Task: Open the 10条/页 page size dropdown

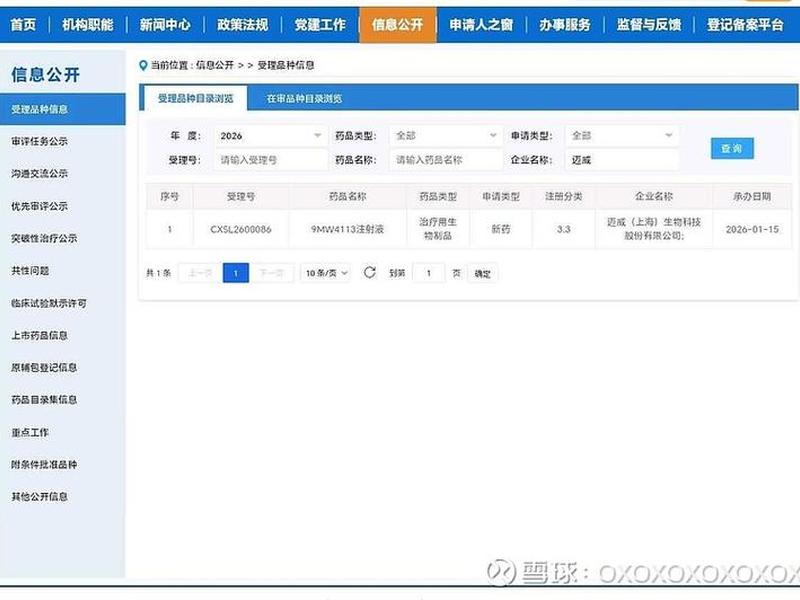Action: (327, 273)
